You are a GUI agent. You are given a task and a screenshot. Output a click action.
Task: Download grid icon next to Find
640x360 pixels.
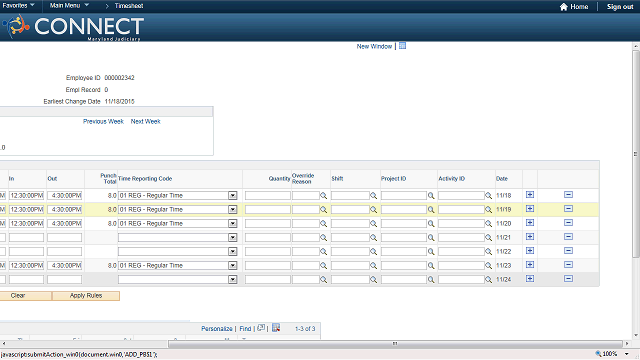[x=276, y=328]
